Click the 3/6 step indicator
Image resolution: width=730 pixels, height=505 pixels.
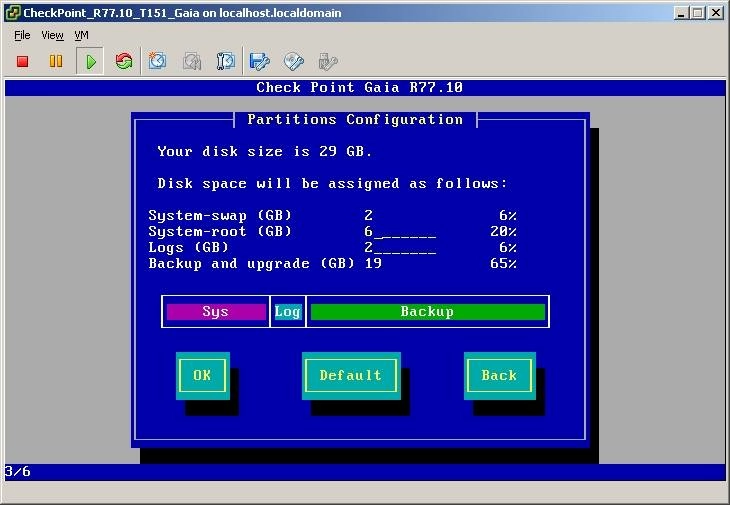(18, 471)
